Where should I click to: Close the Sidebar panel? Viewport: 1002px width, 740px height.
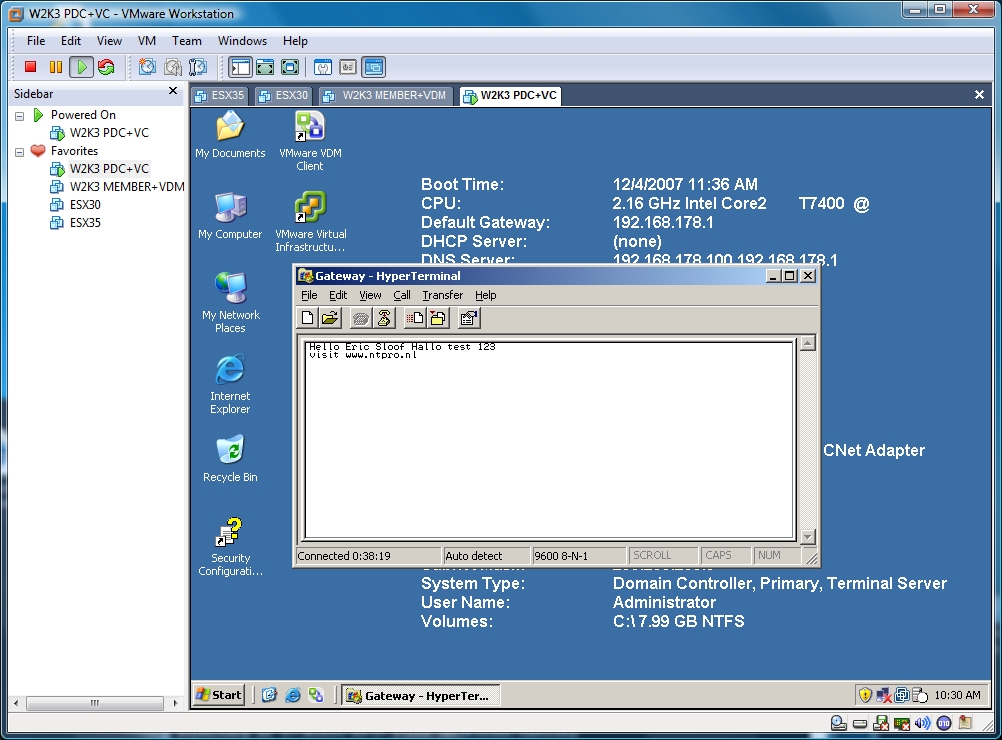click(x=173, y=91)
